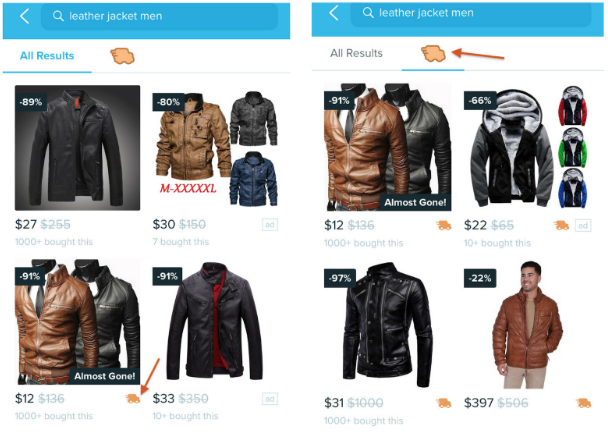Click the Almost Gone! label on right screen
The height and width of the screenshot is (435, 608).
[415, 202]
